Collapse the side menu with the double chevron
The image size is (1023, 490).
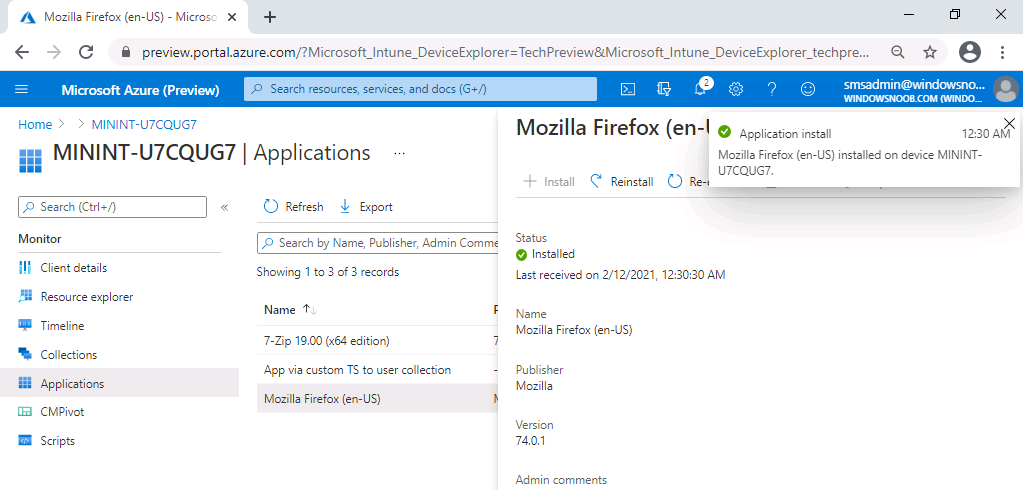(x=224, y=207)
